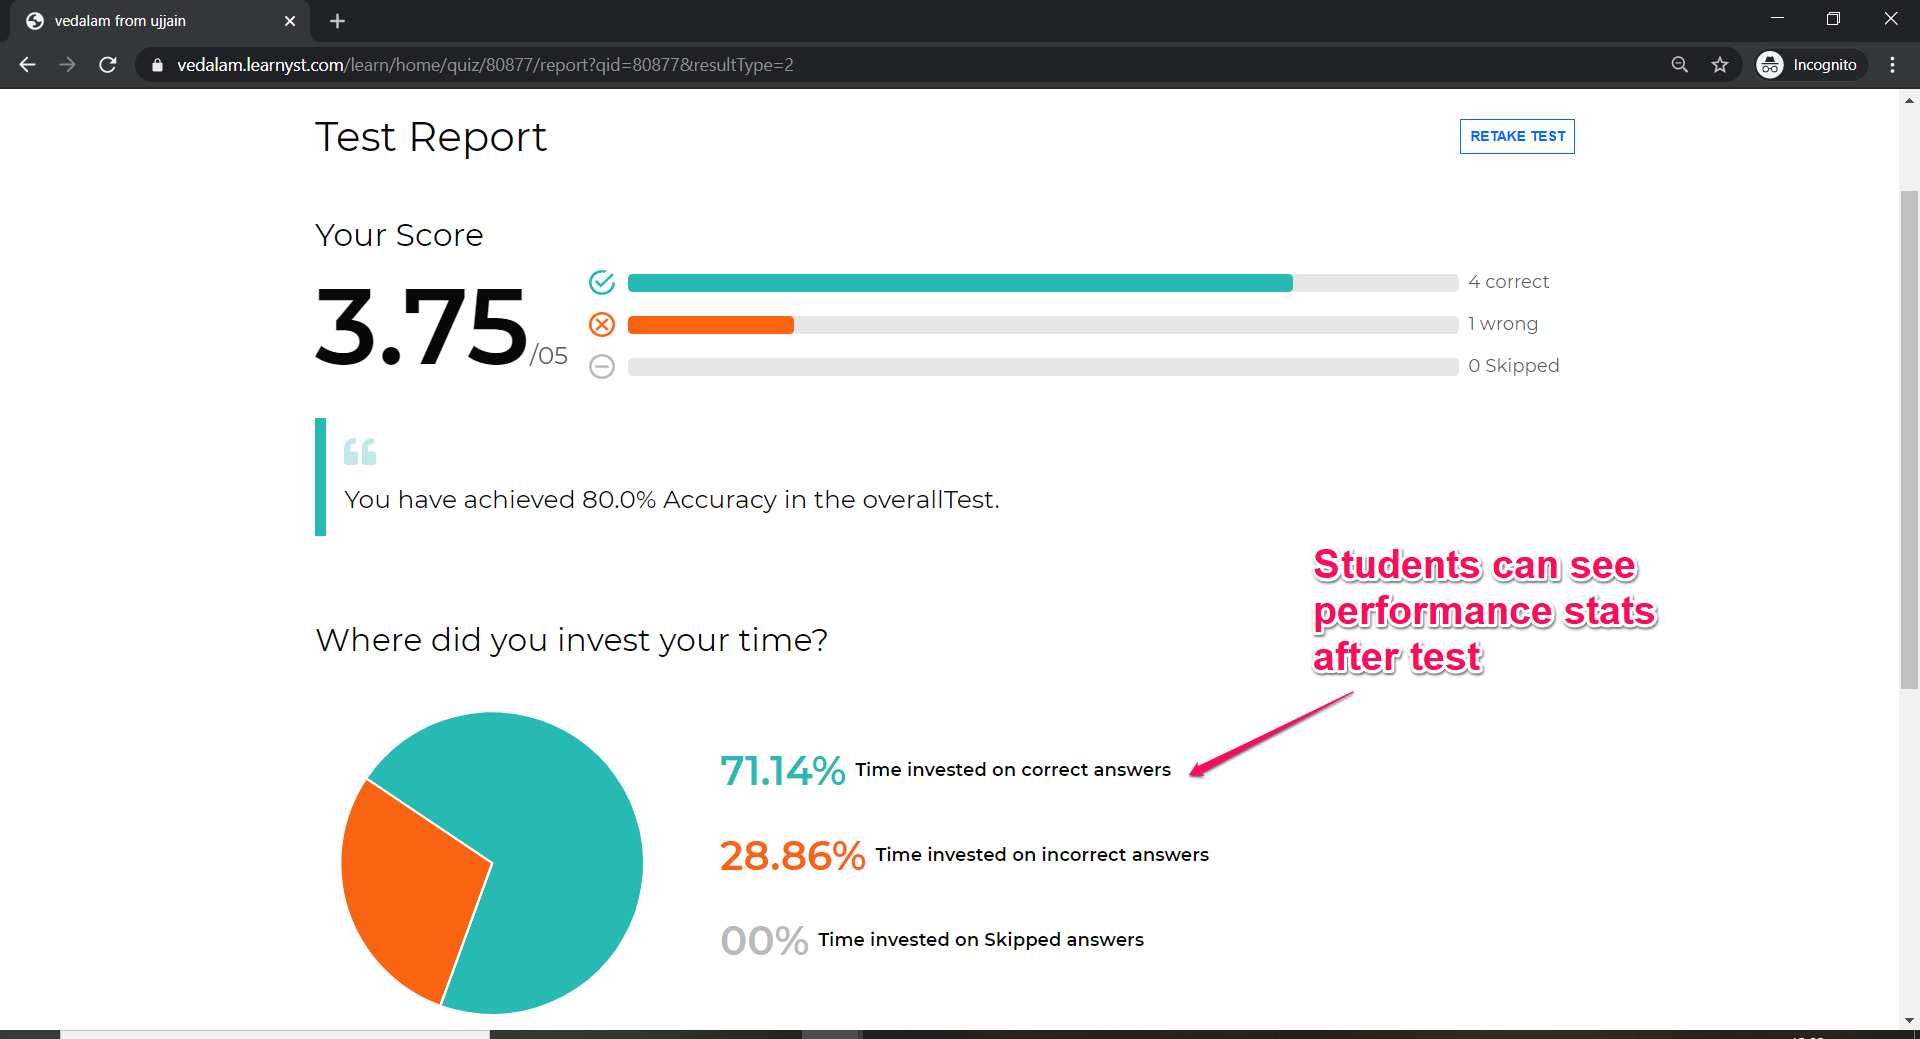Close the vedalam from ujjain tab
Image resolution: width=1920 pixels, height=1039 pixels.
tap(290, 21)
